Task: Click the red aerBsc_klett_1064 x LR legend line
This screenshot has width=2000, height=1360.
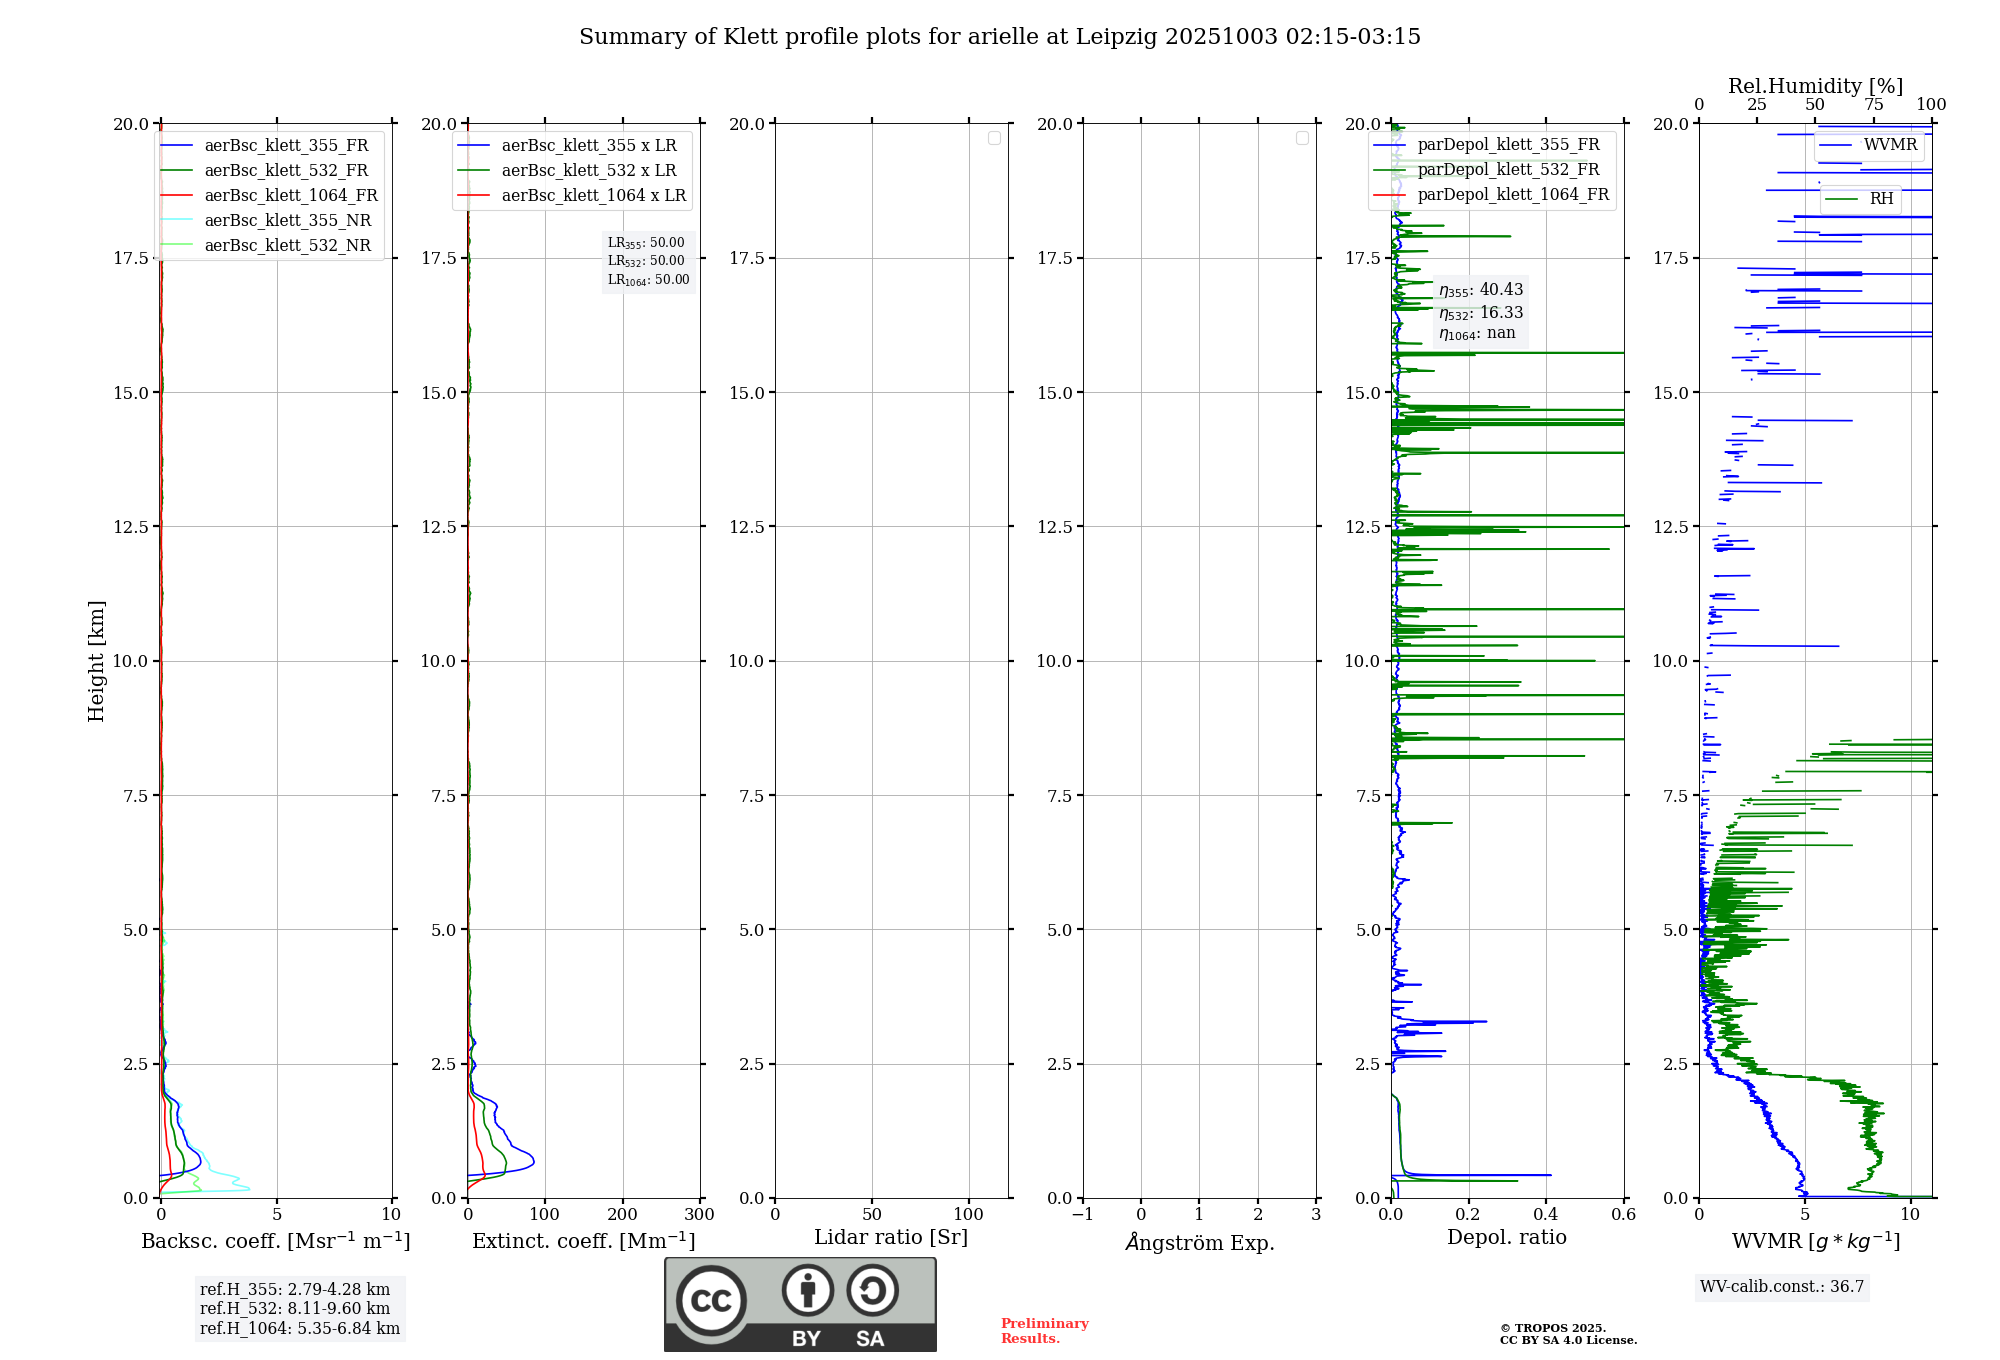Action: click(x=474, y=196)
